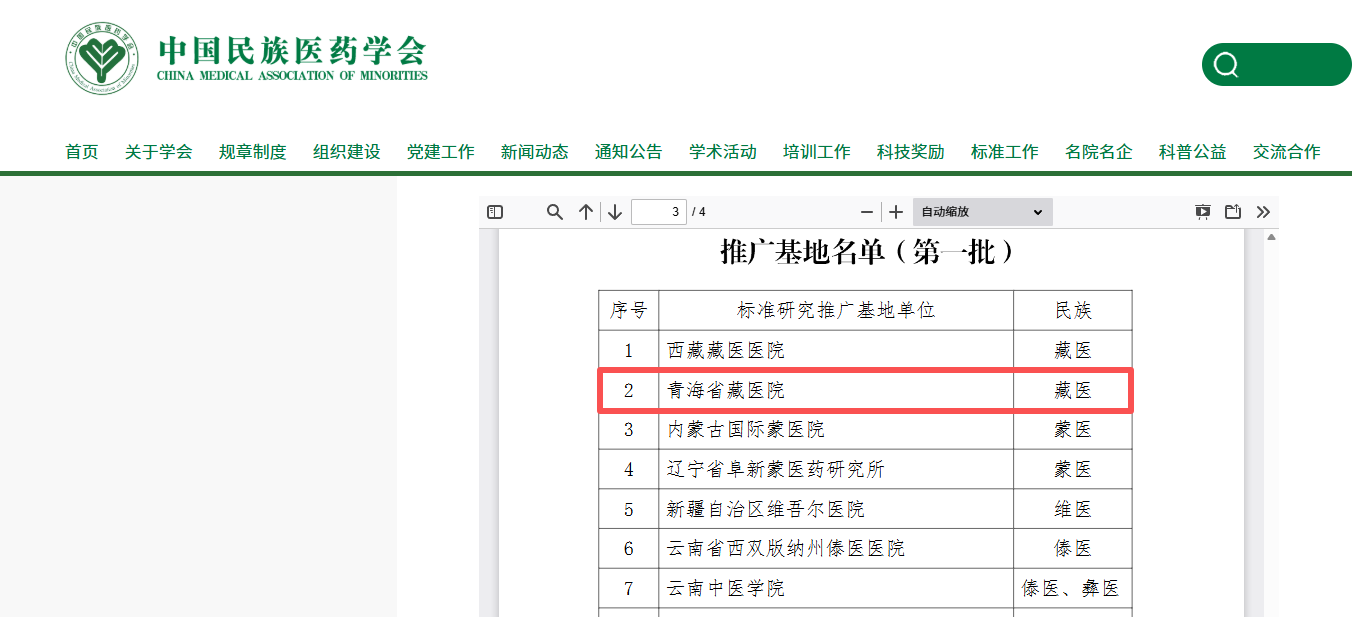Screen dimensions: 1352x617
Task: Open the PDF find-in-document tool
Action: pos(555,212)
